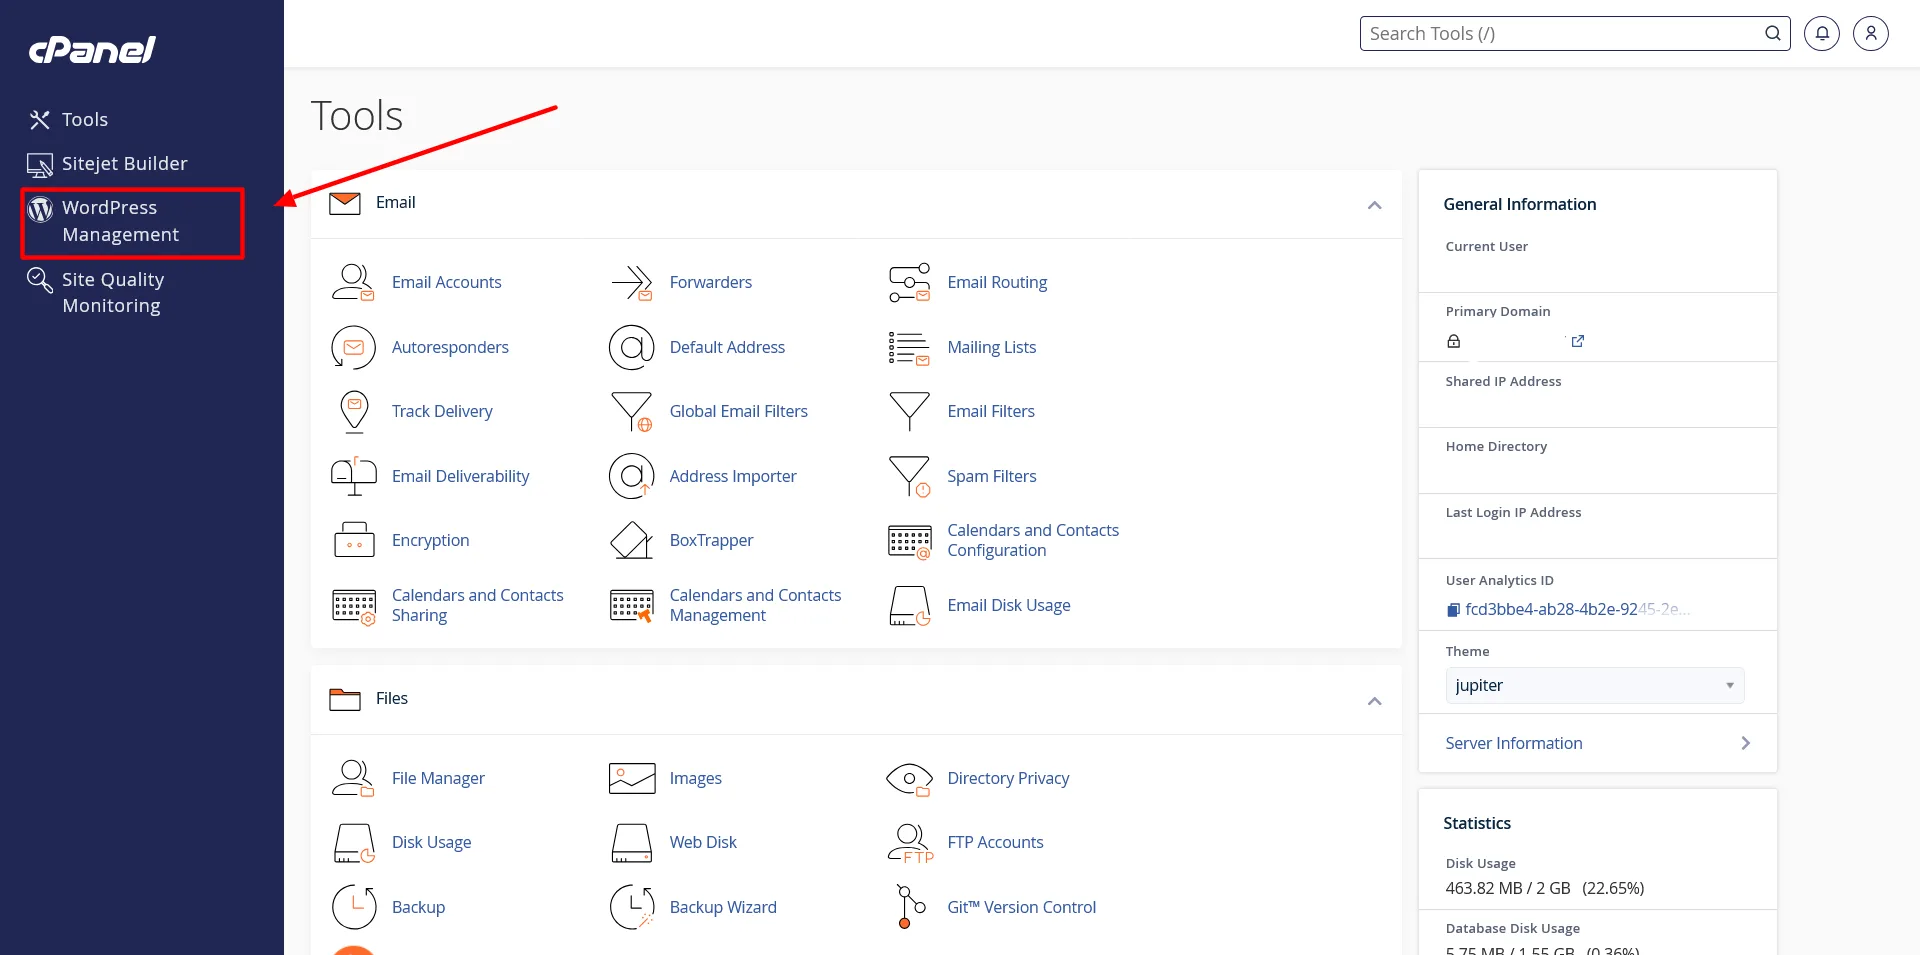The height and width of the screenshot is (955, 1920).
Task: Click the Git Version Control icon
Action: pyautogui.click(x=909, y=907)
